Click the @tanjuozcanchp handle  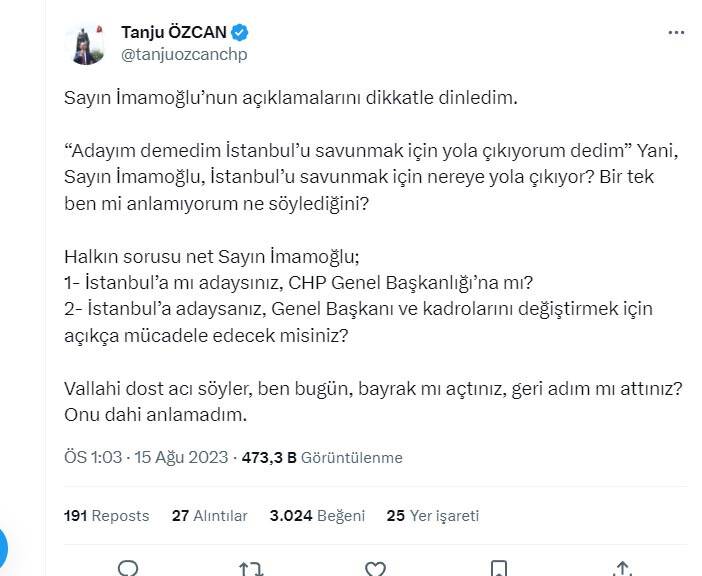[184, 55]
